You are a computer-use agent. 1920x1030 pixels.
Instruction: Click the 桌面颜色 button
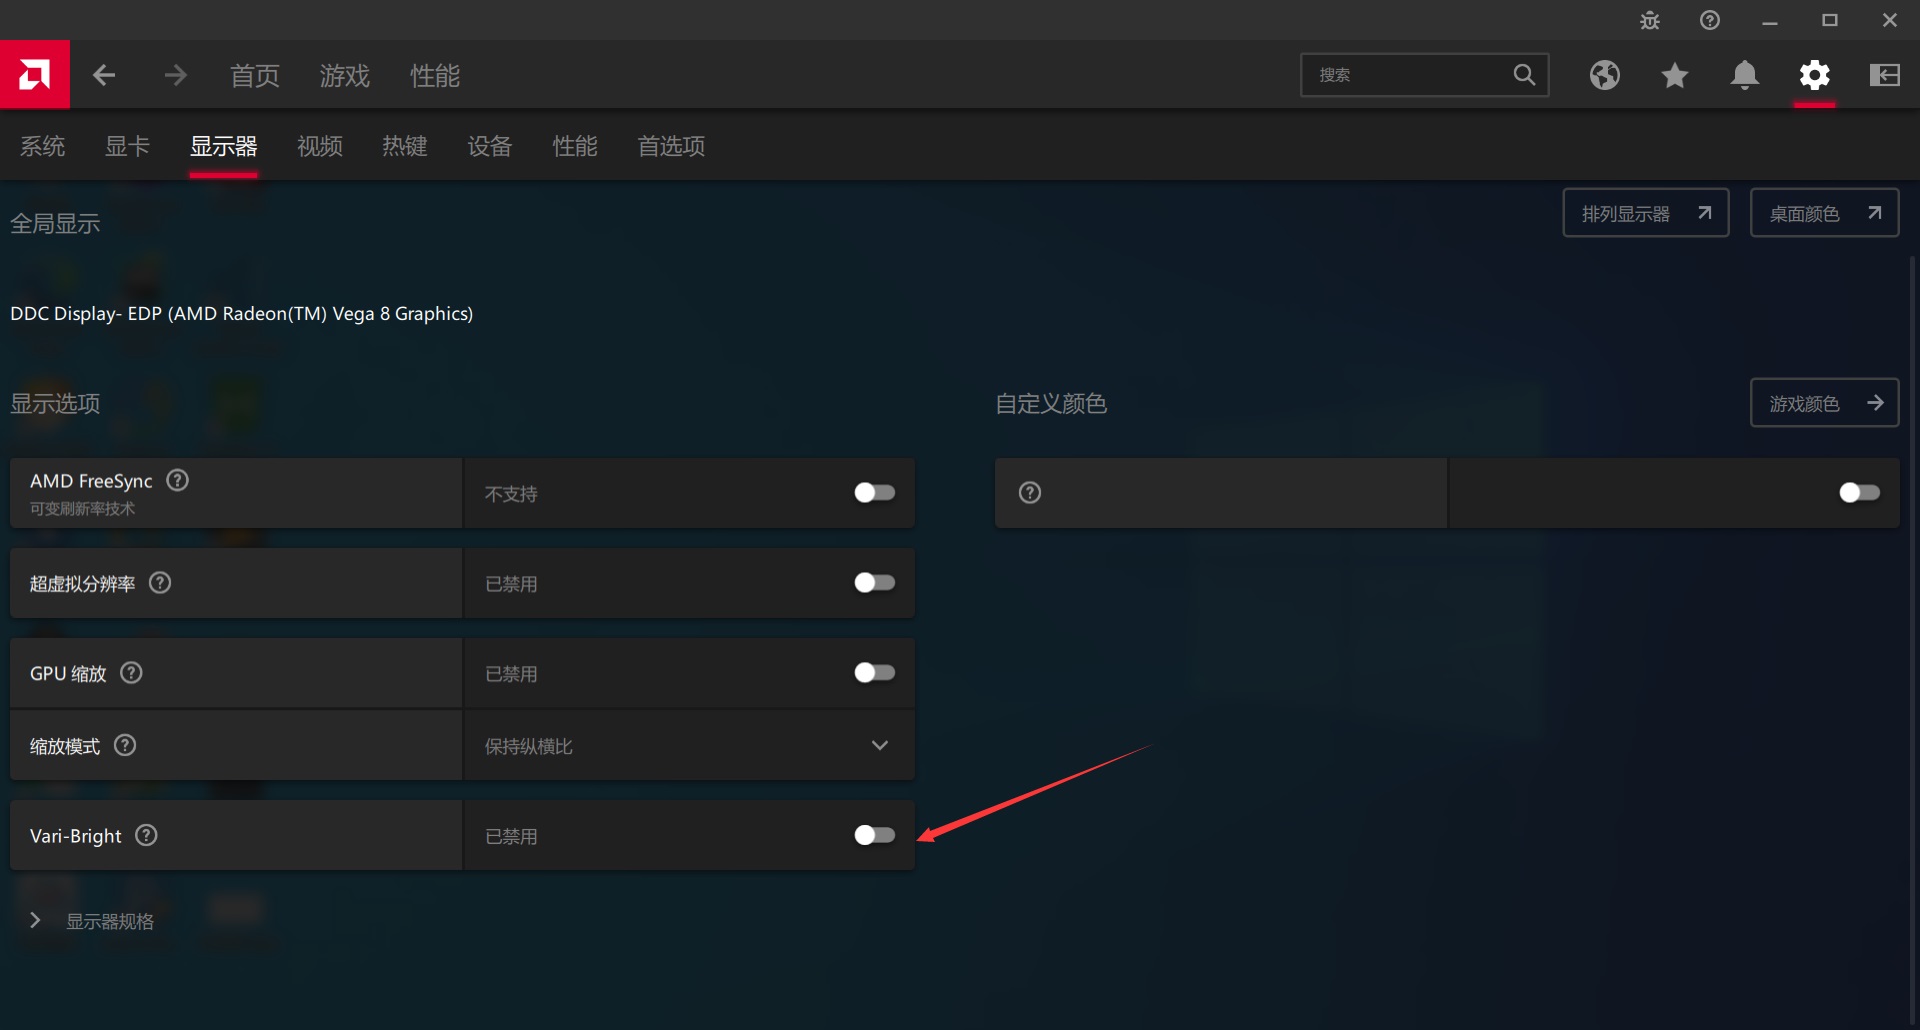1824,213
